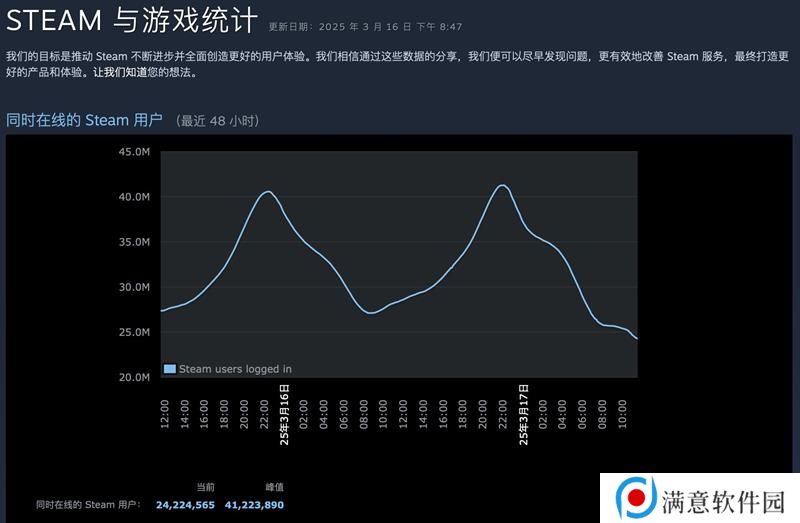Viewport: 800px width, 523px height.
Task: Click the current users value 24,224,565
Action: tap(185, 505)
